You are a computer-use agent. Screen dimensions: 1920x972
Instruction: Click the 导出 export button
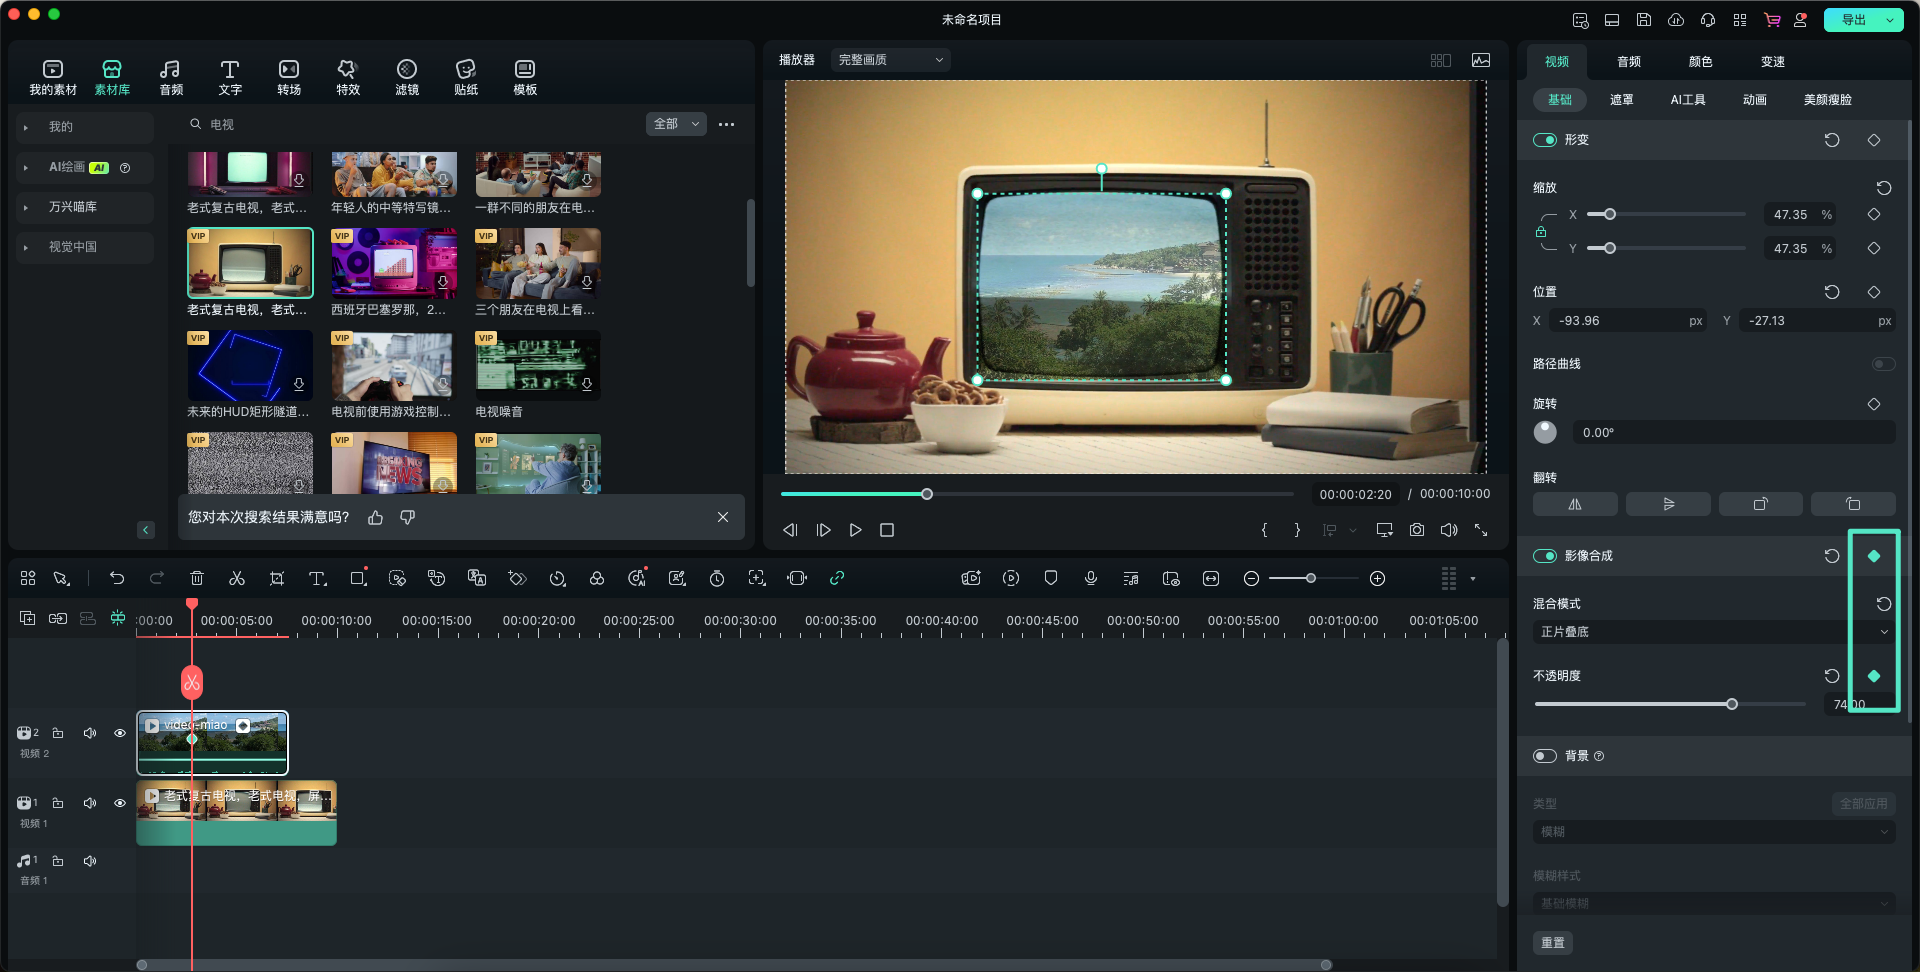point(1853,20)
